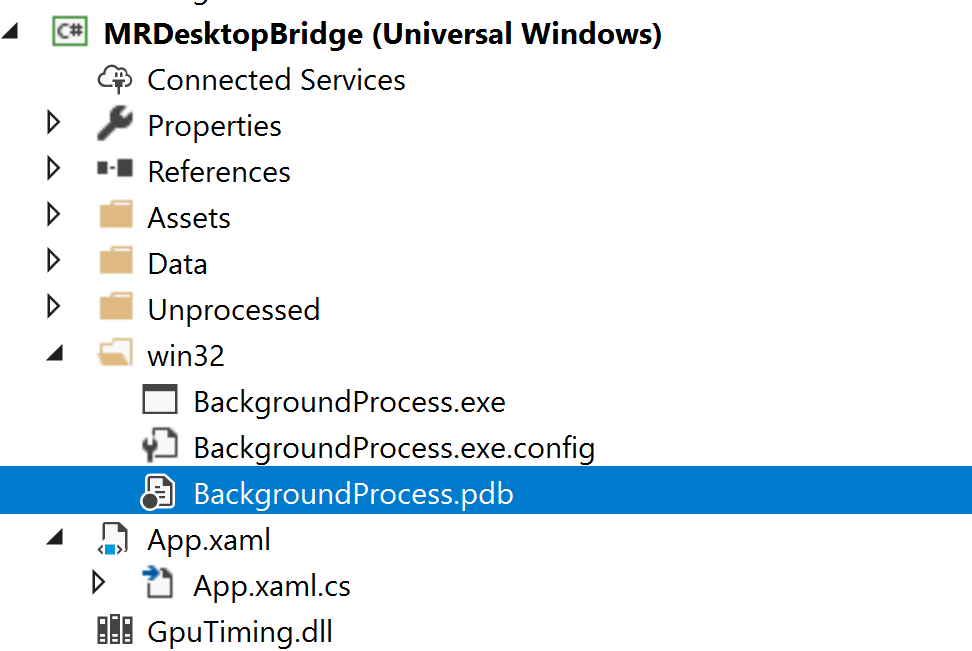Click the App.xaml file icon

[113, 541]
